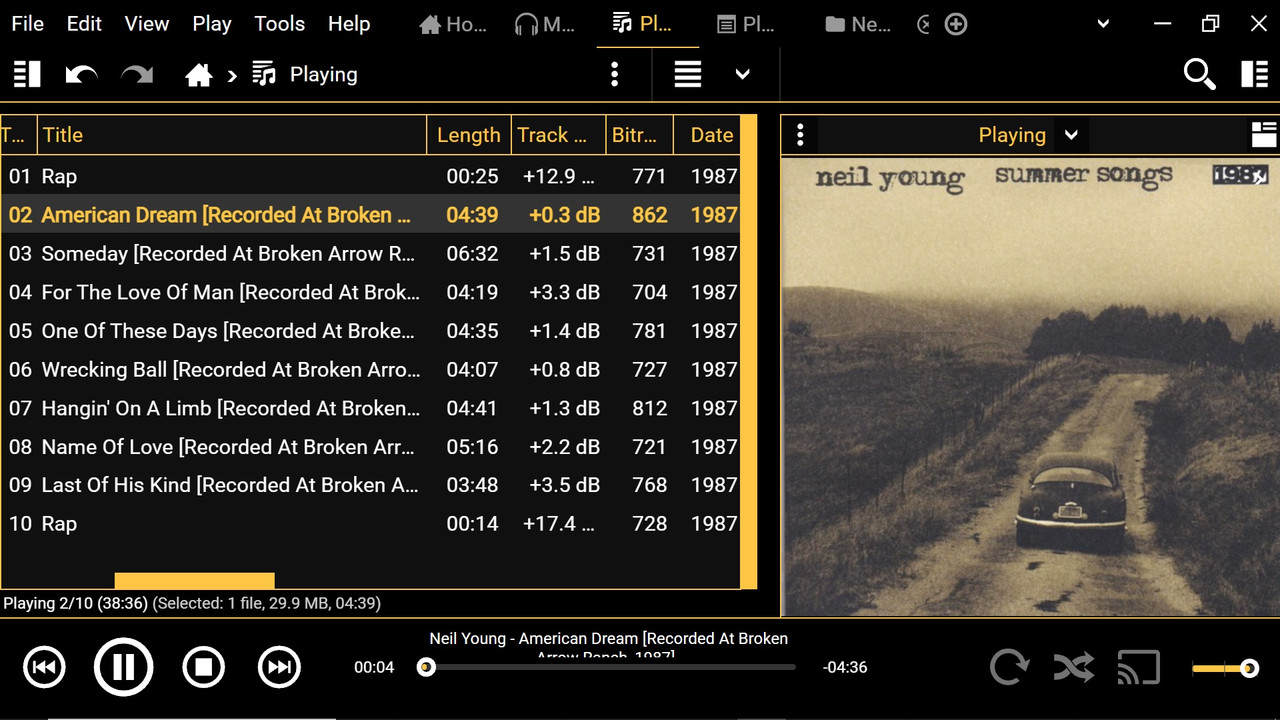The image size is (1280, 720).
Task: Click the vertical scrollbar of tracklist
Action: (x=748, y=352)
